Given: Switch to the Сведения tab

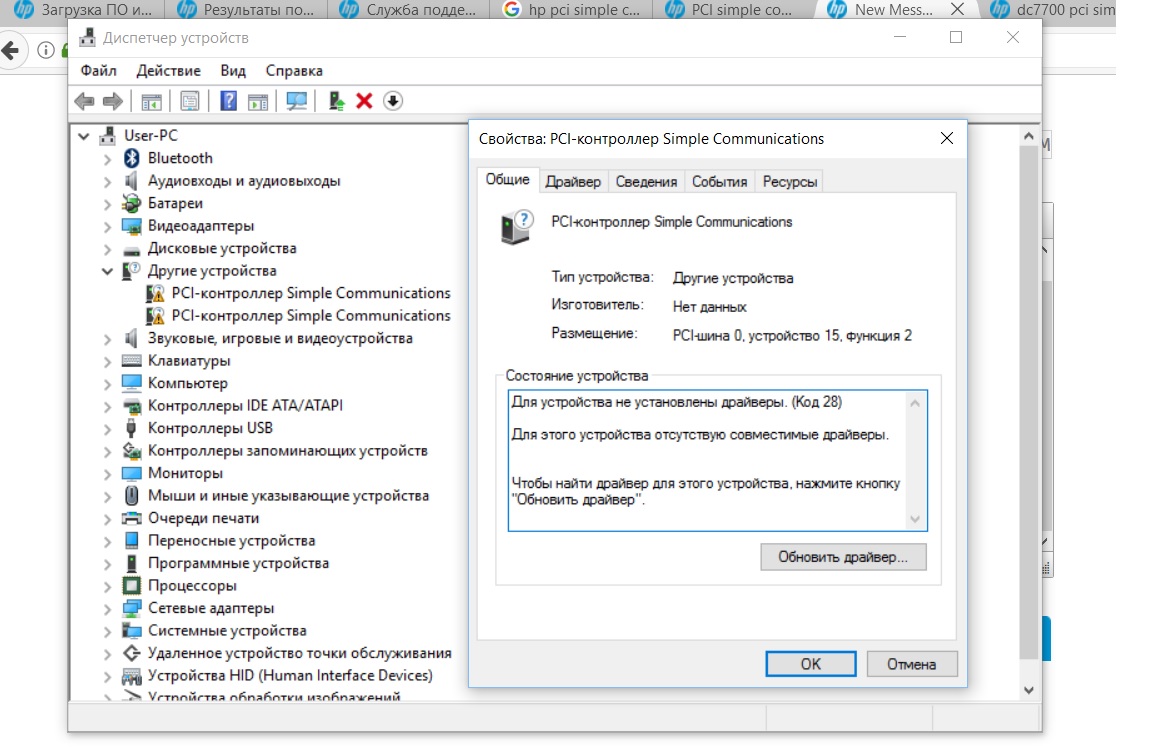Looking at the screenshot, I should point(647,181).
